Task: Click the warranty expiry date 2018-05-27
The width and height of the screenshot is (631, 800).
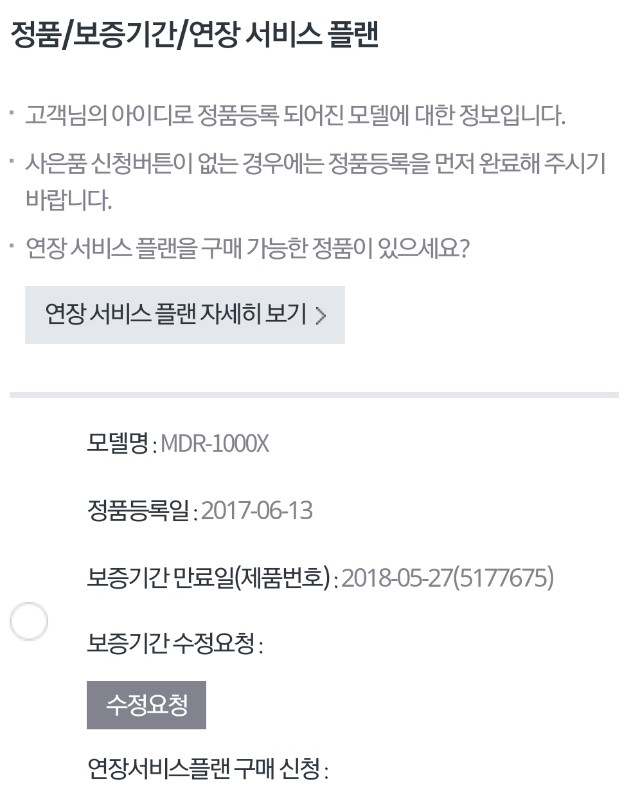Action: pos(397,578)
